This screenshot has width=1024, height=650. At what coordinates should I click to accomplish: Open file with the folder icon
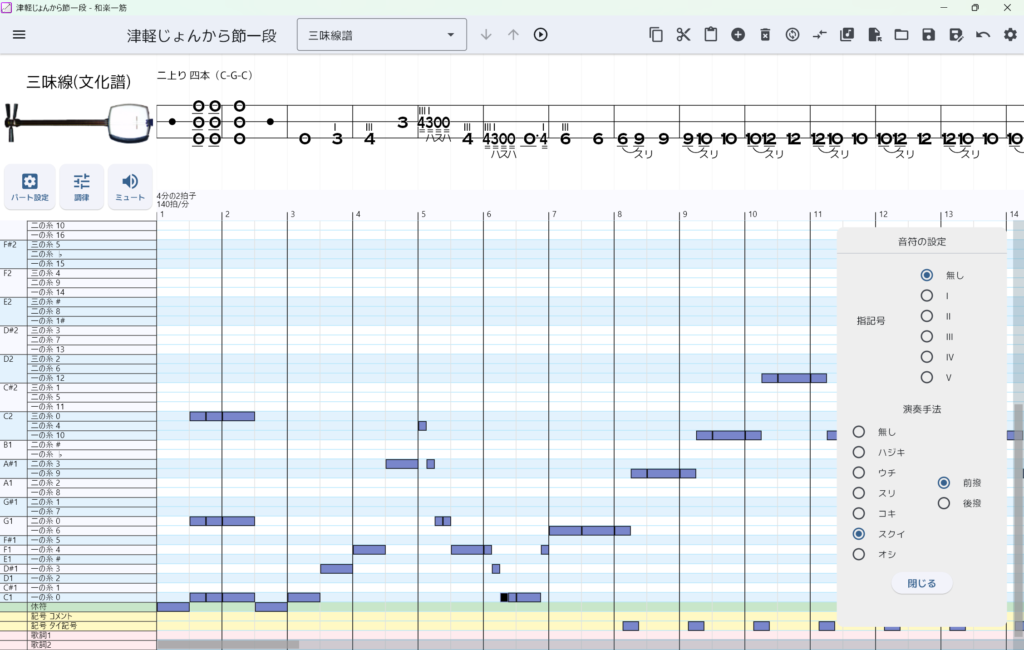901,35
